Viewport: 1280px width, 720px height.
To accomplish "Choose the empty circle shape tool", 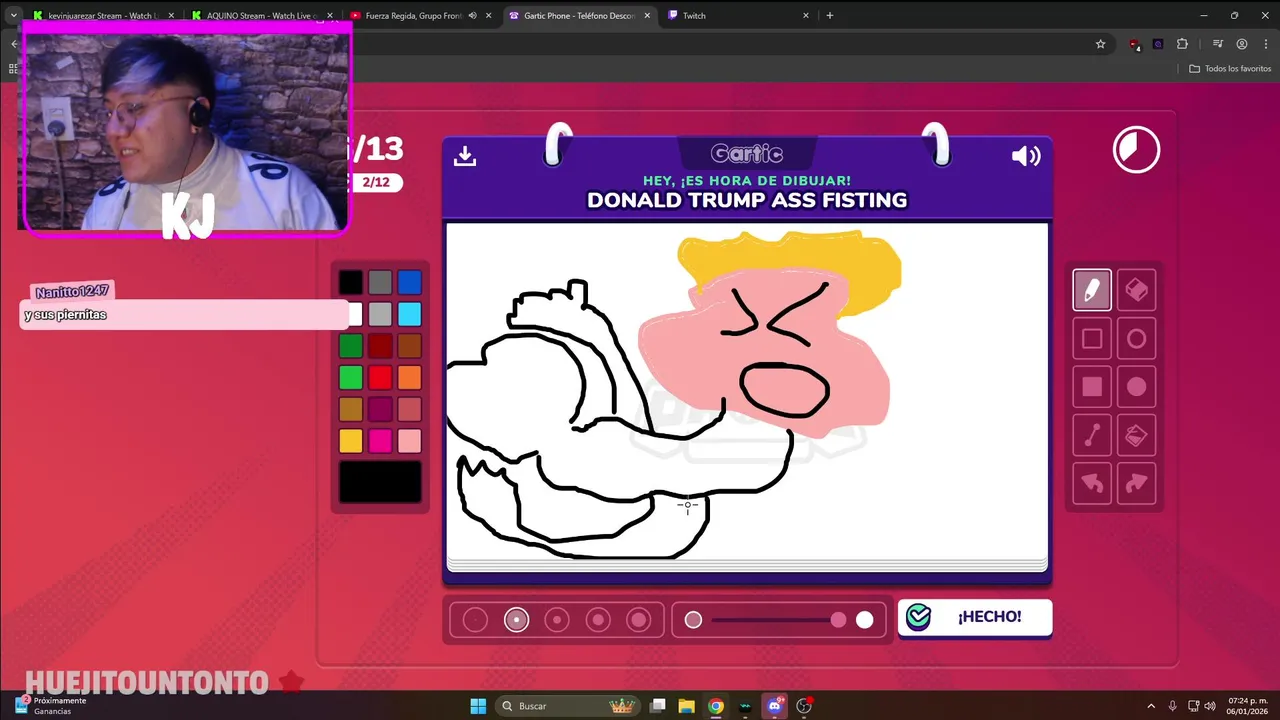I will (x=1136, y=339).
